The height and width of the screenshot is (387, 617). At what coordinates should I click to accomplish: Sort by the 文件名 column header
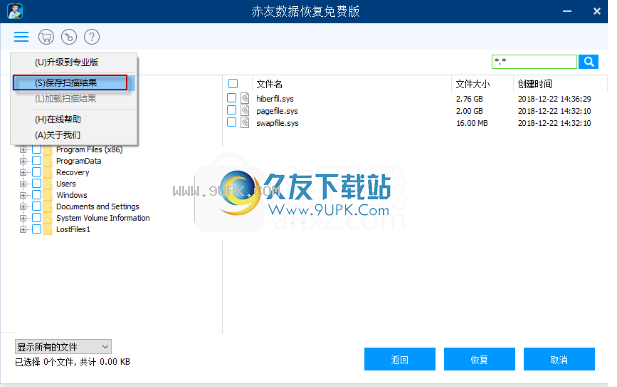[270, 84]
